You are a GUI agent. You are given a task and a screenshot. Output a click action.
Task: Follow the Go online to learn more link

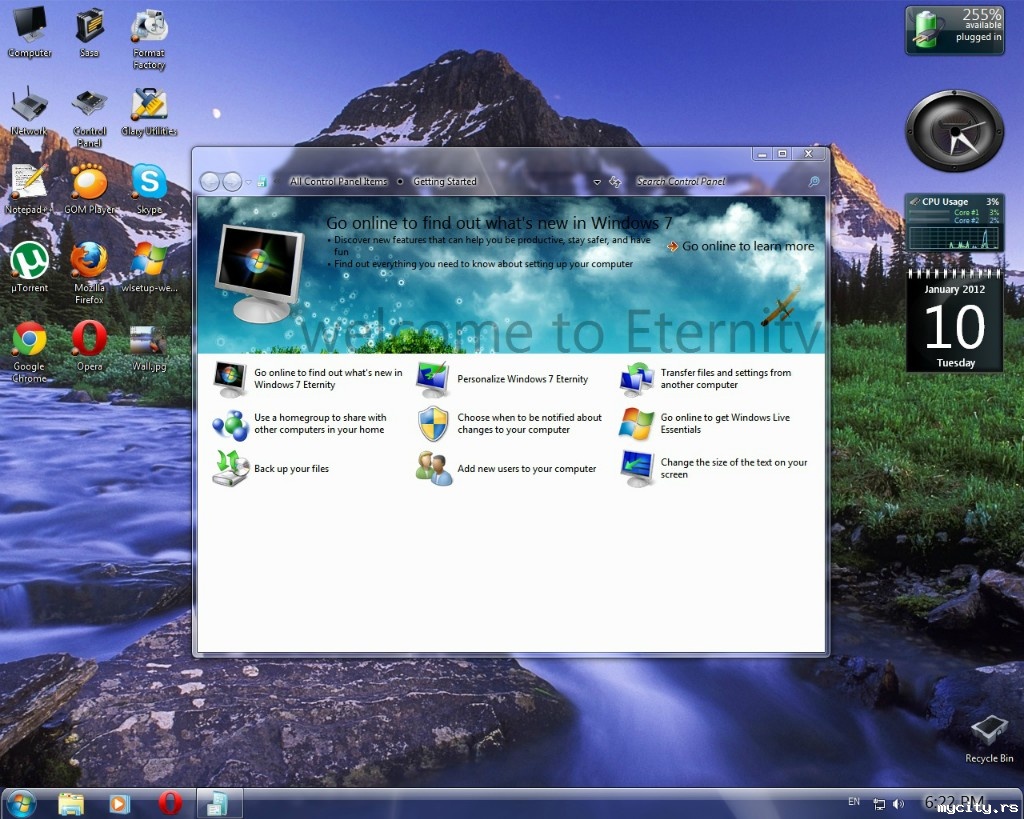[x=741, y=246]
